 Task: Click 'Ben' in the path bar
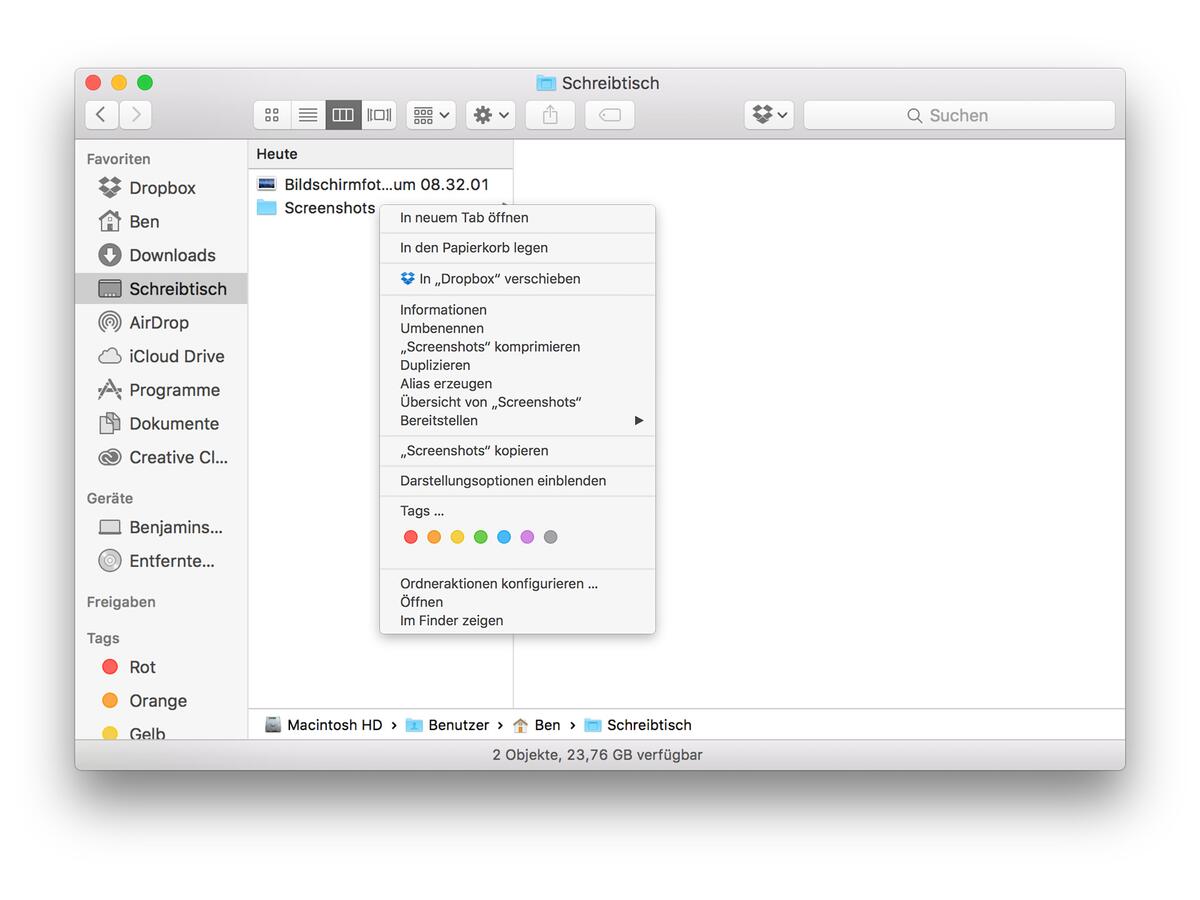548,725
